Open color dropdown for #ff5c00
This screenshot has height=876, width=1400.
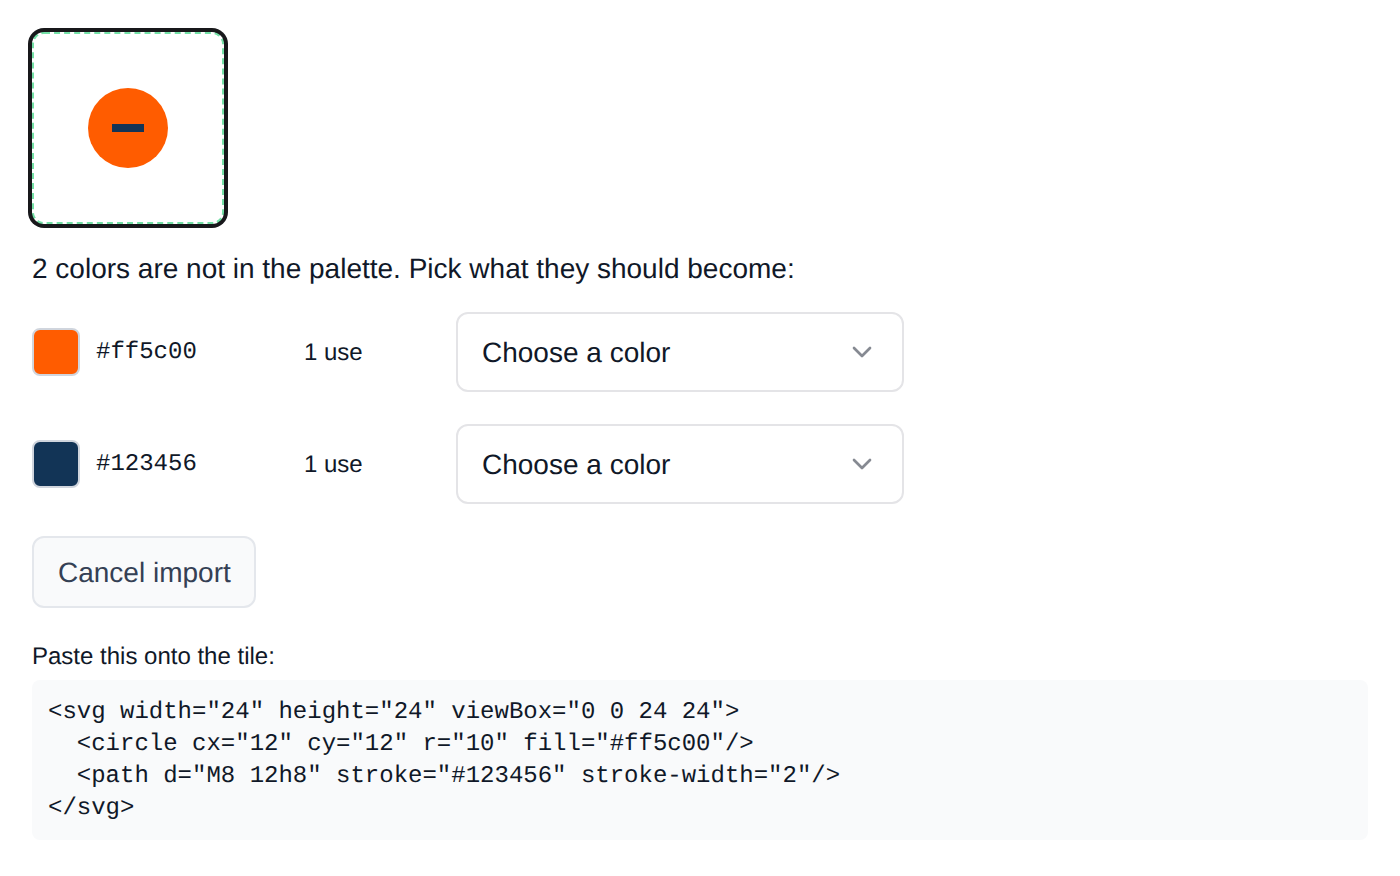[x=680, y=352]
